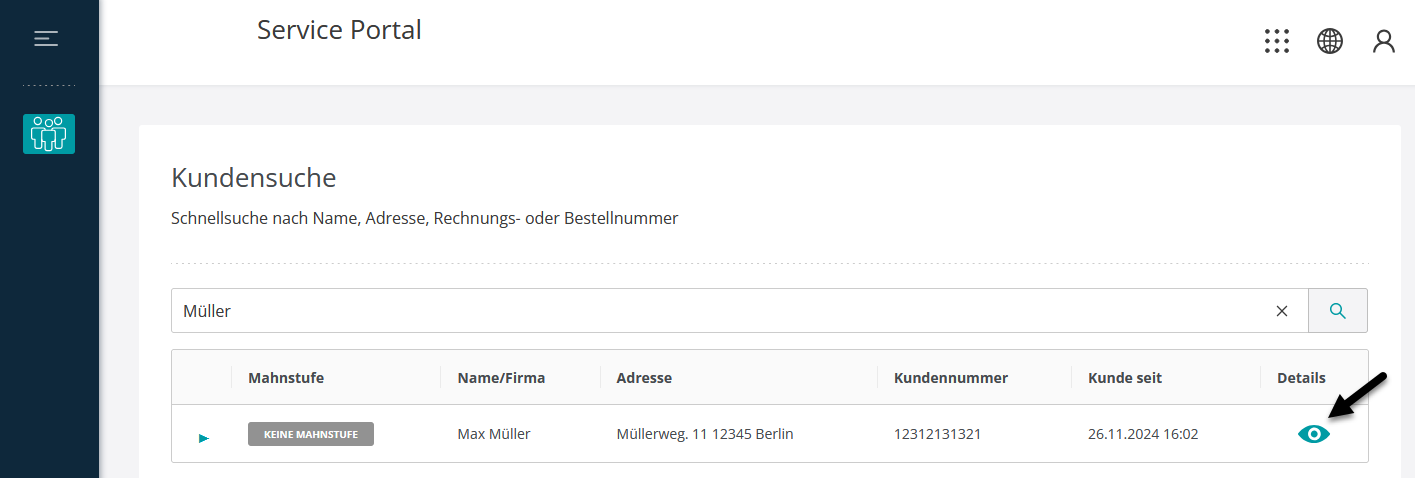Focus the customer search input field
The width and height of the screenshot is (1415, 478).
pyautogui.click(x=722, y=311)
